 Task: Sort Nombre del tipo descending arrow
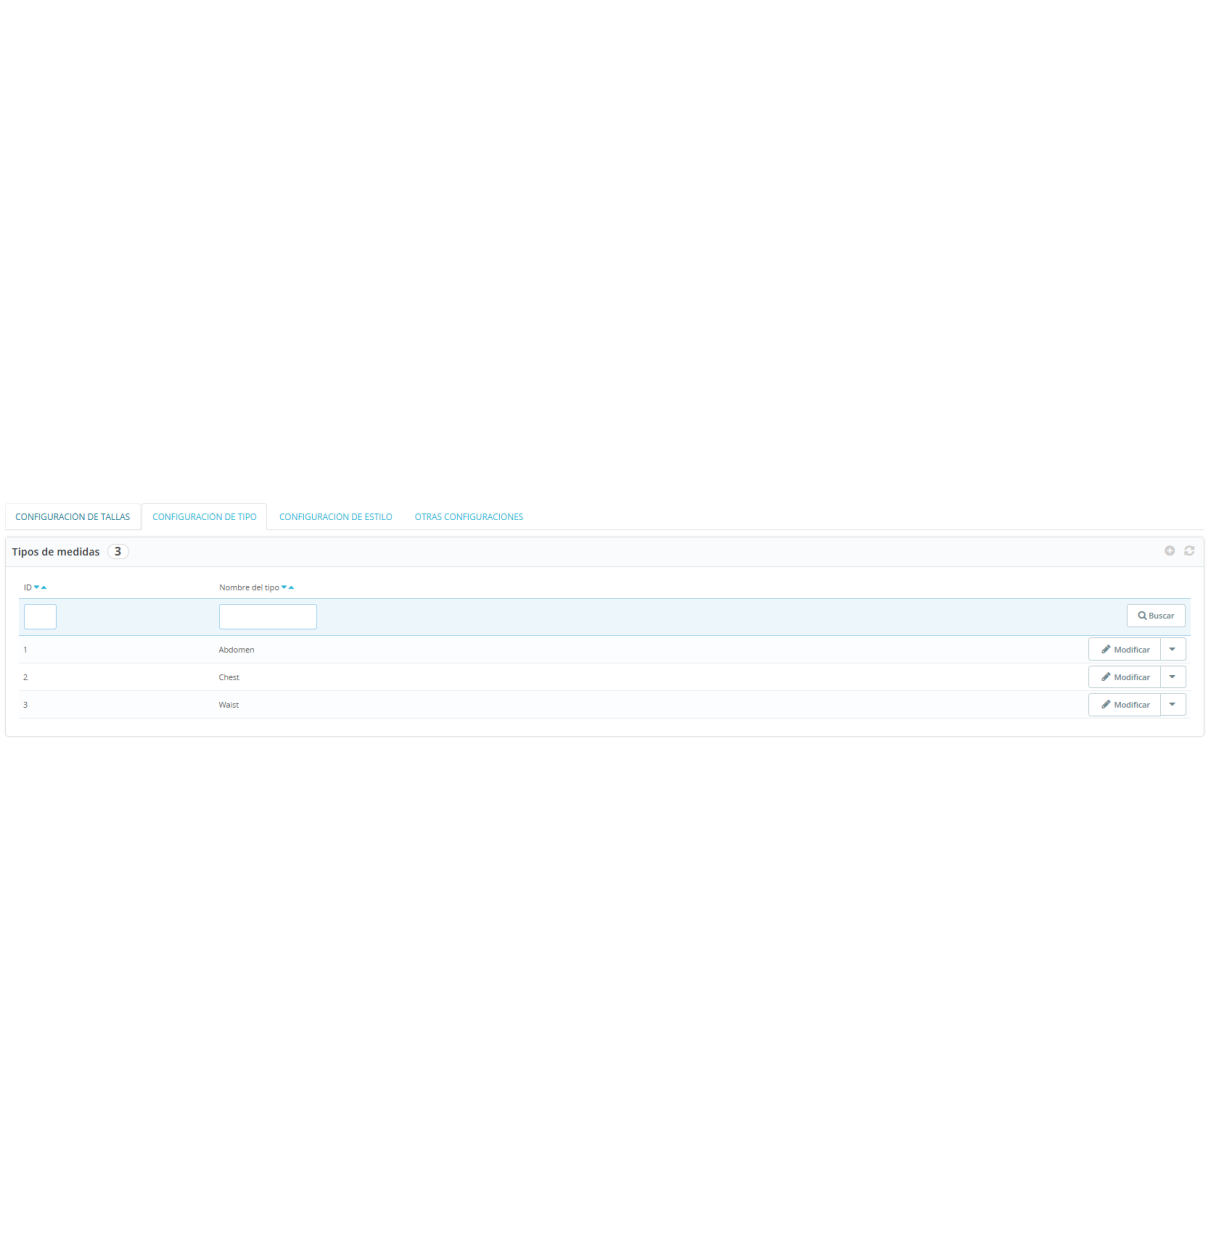click(x=284, y=588)
